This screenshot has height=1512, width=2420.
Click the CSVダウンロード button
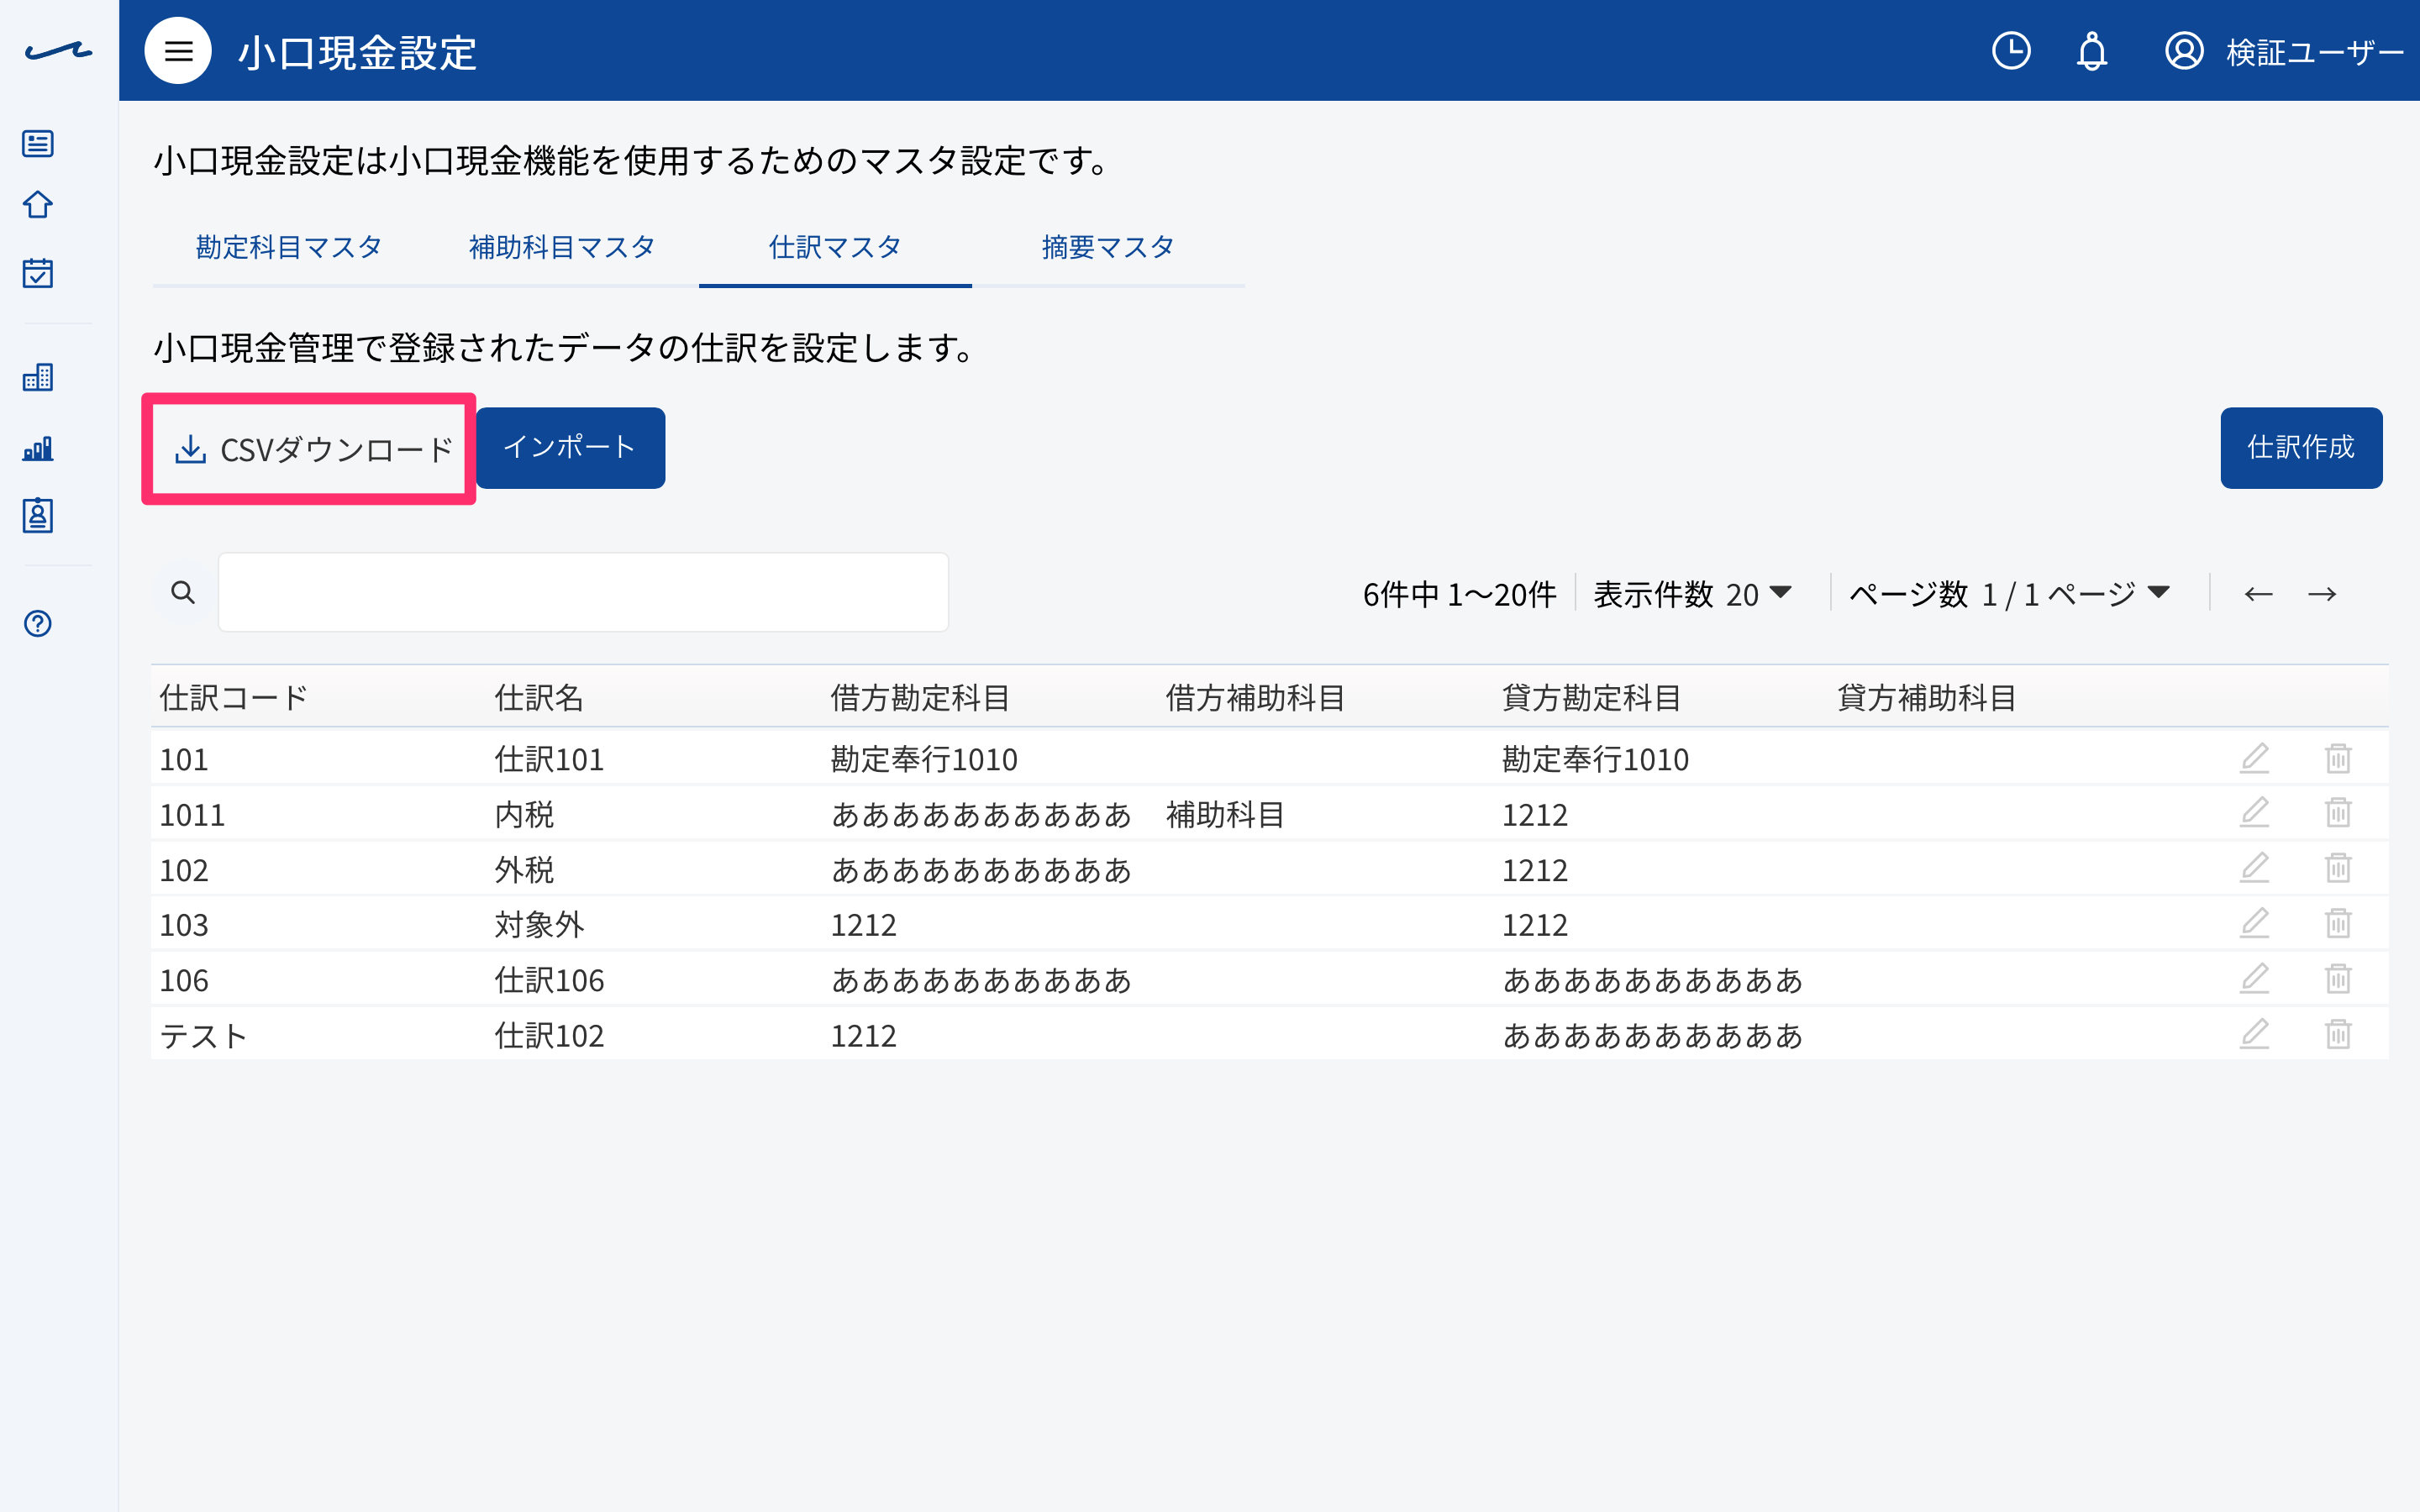point(314,449)
